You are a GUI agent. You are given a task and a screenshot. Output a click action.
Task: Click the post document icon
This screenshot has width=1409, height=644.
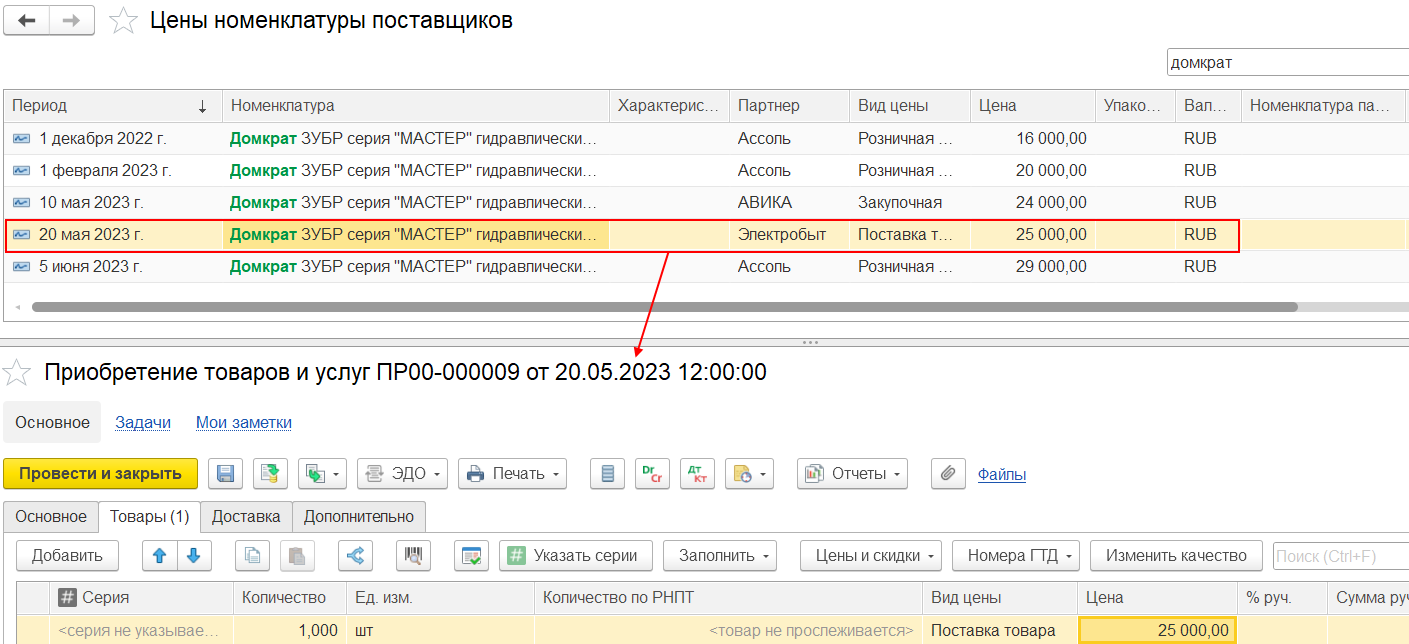coord(268,474)
